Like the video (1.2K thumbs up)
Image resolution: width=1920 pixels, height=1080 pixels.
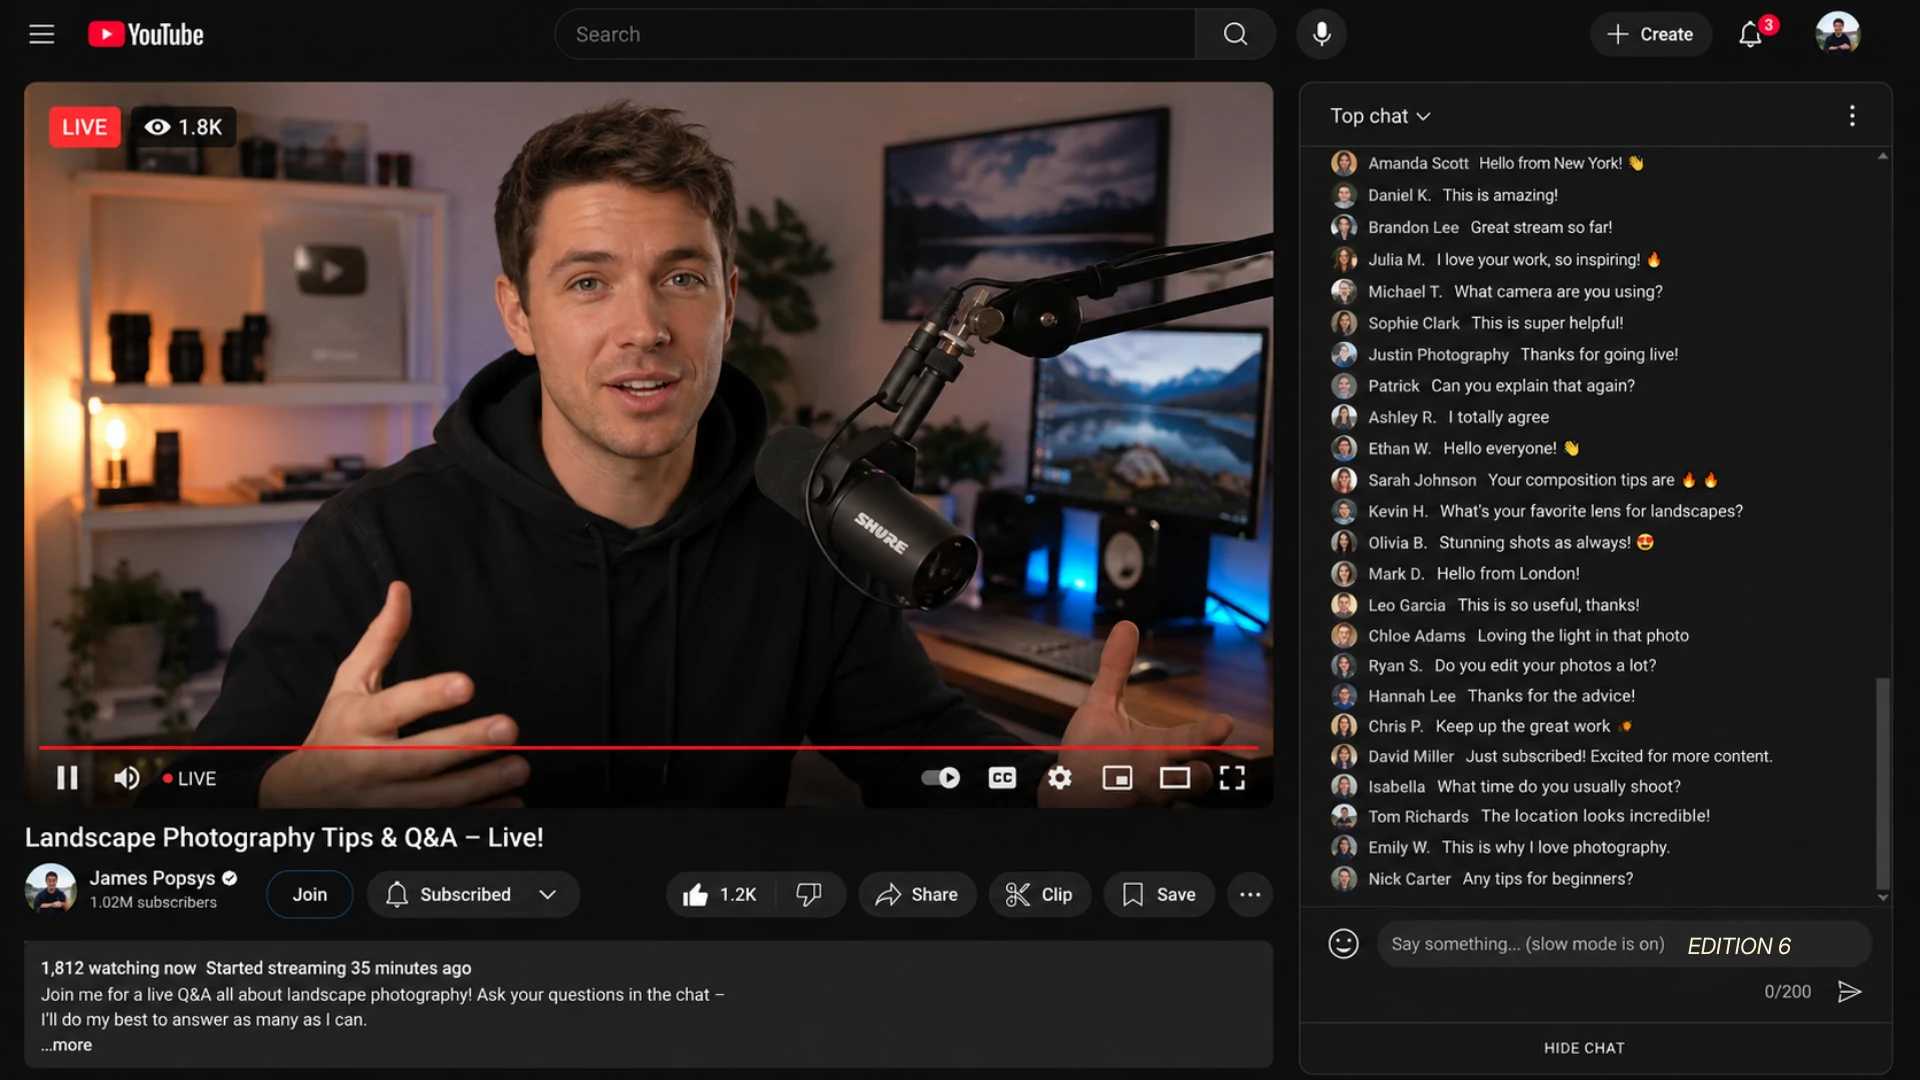(x=719, y=894)
